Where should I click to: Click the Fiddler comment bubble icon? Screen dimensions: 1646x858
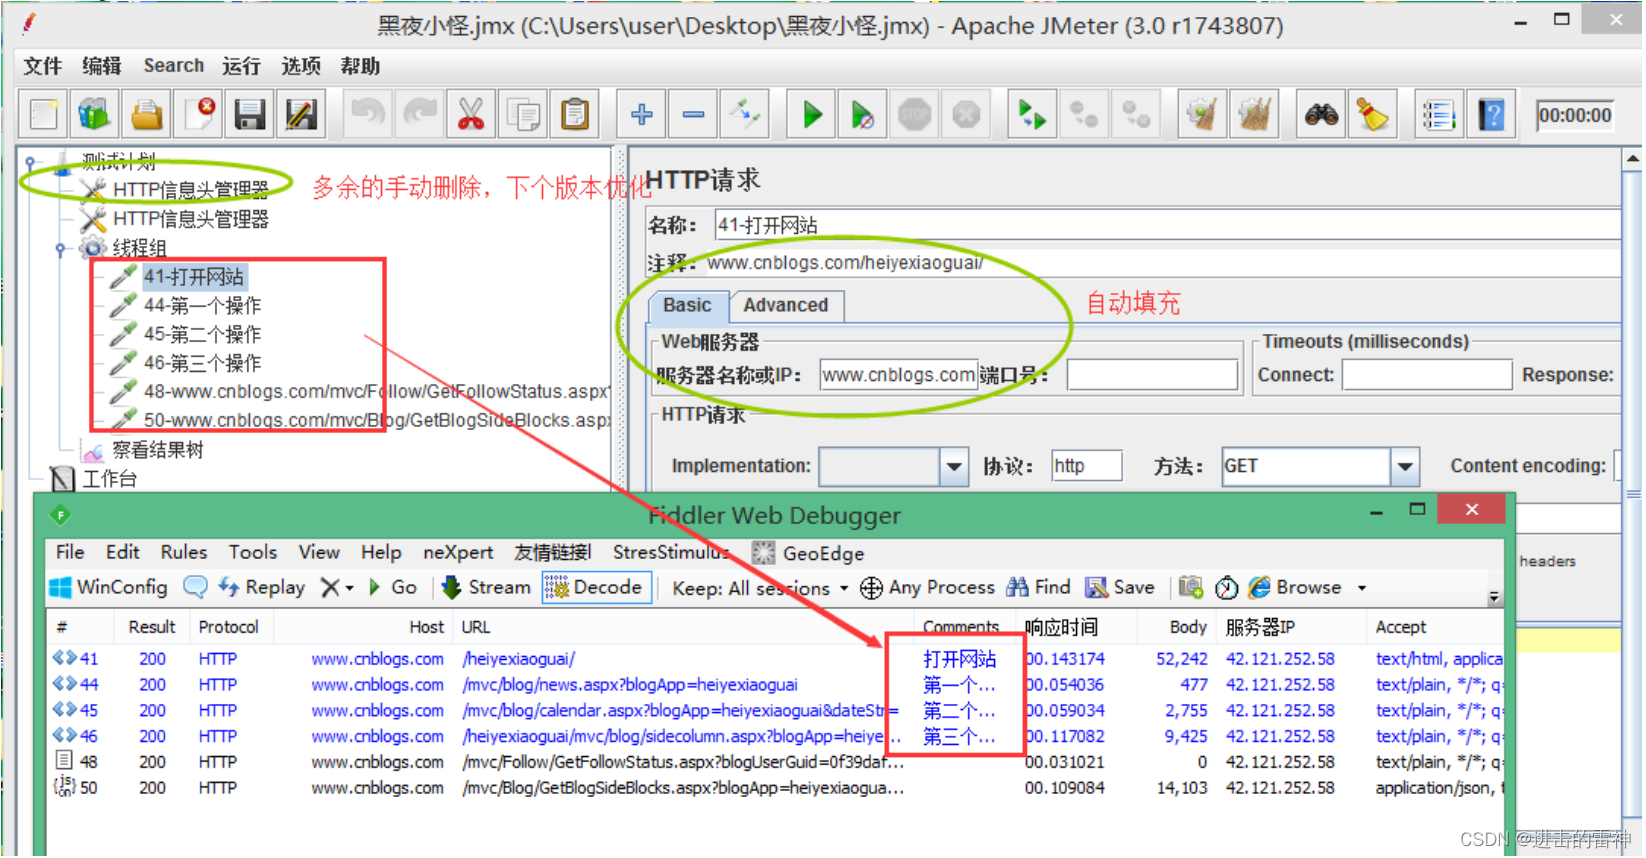click(195, 587)
